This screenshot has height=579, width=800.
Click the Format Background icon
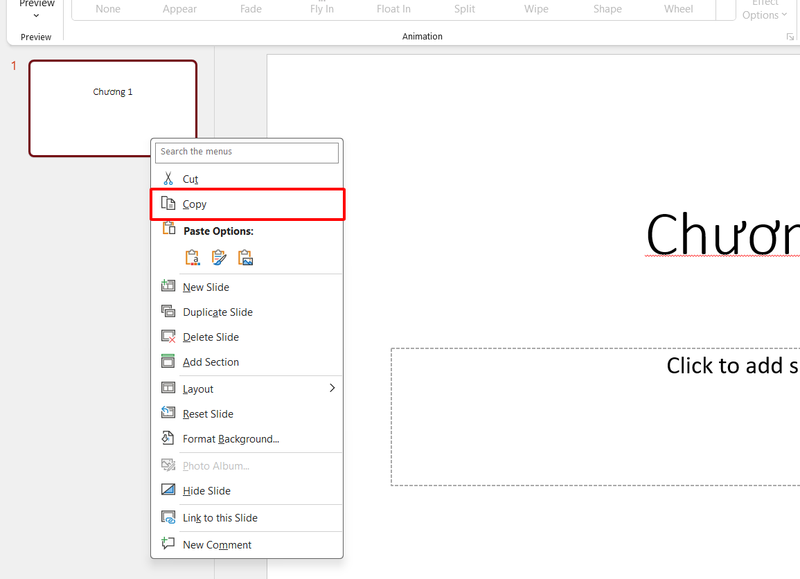(168, 438)
